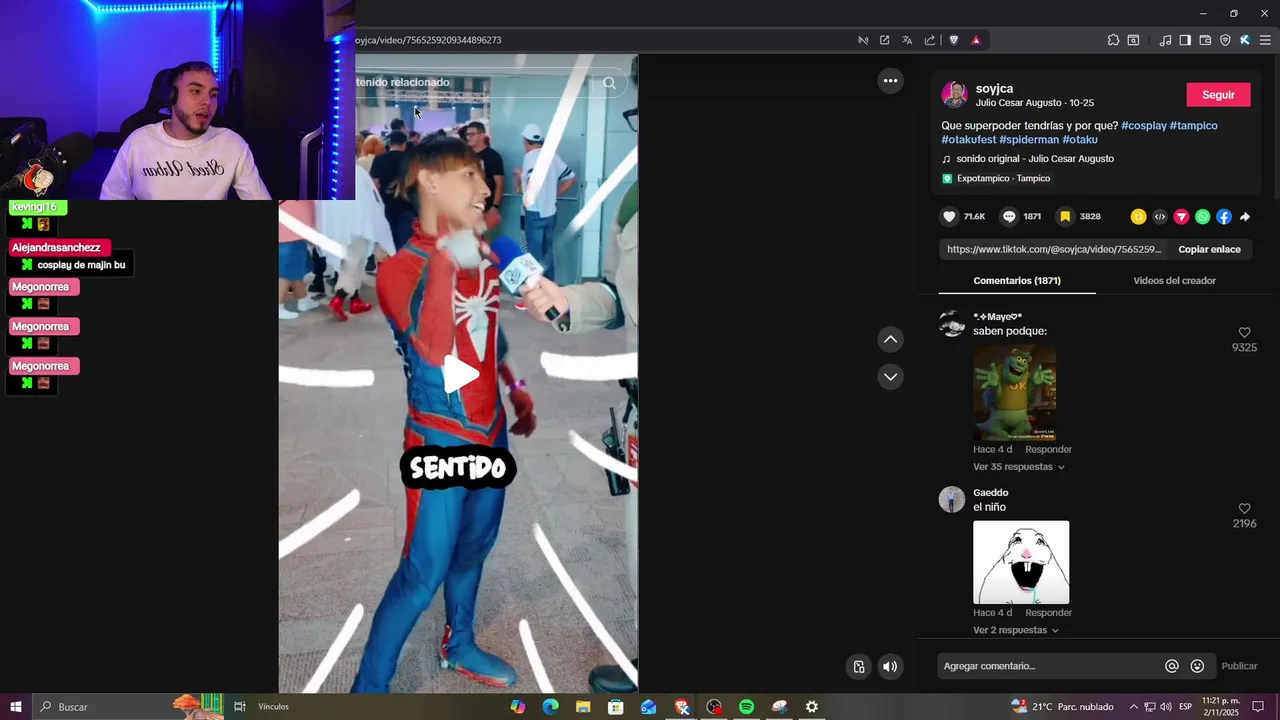Open the embed code icon

[x=1160, y=216]
